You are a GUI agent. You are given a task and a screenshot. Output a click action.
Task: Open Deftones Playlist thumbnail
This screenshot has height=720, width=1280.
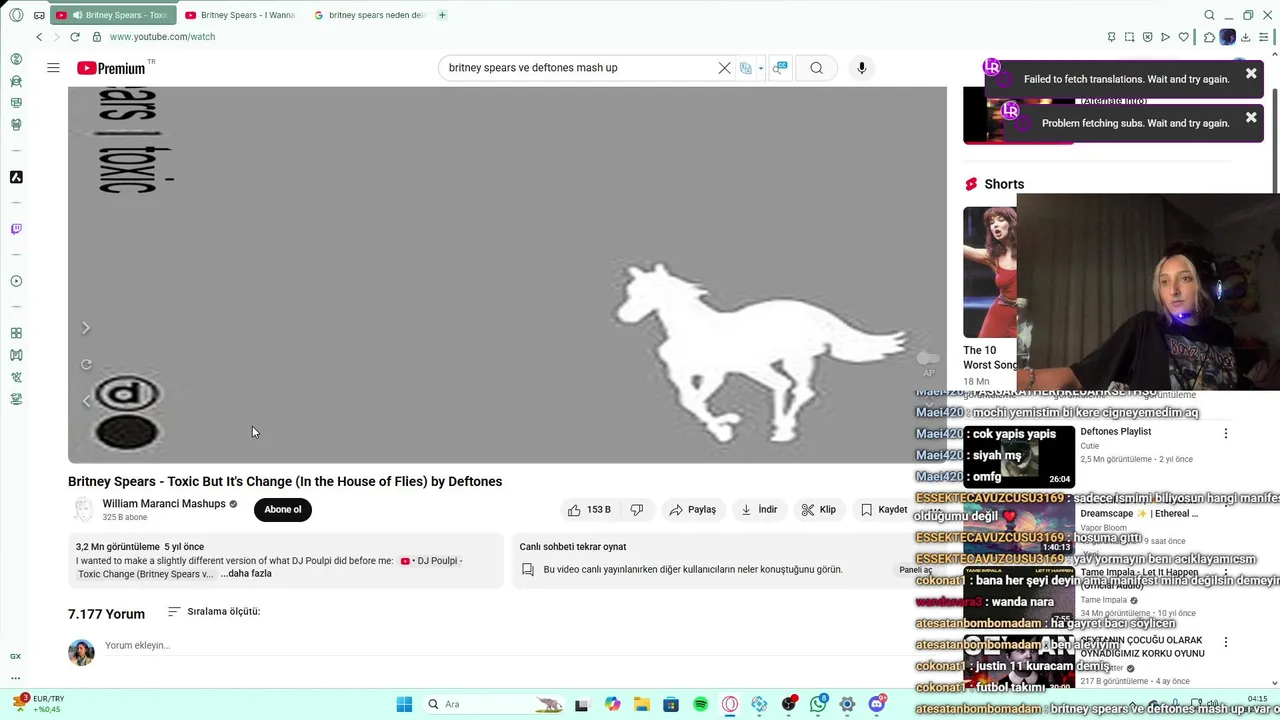point(1019,457)
